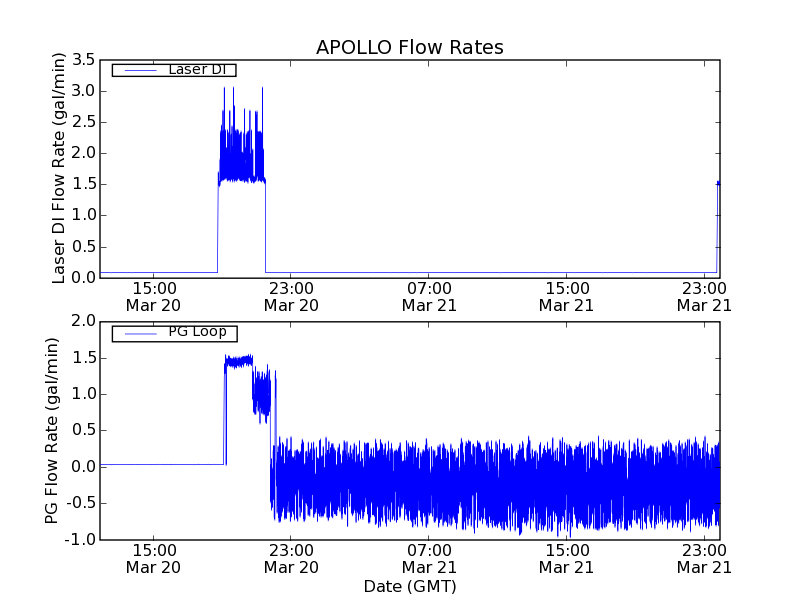Click the 3.5 tick label on top chart
Screen dimensions: 800x600
pyautogui.click(x=84, y=60)
